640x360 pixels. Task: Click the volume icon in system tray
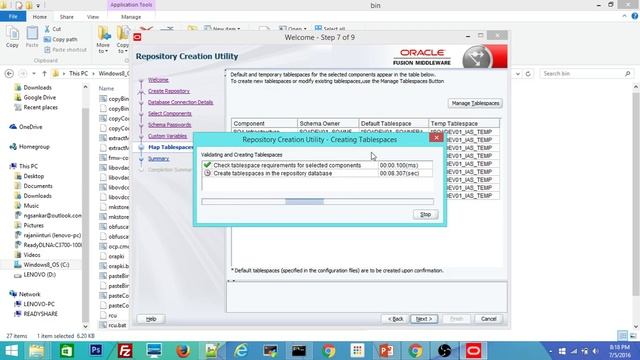coord(595,351)
